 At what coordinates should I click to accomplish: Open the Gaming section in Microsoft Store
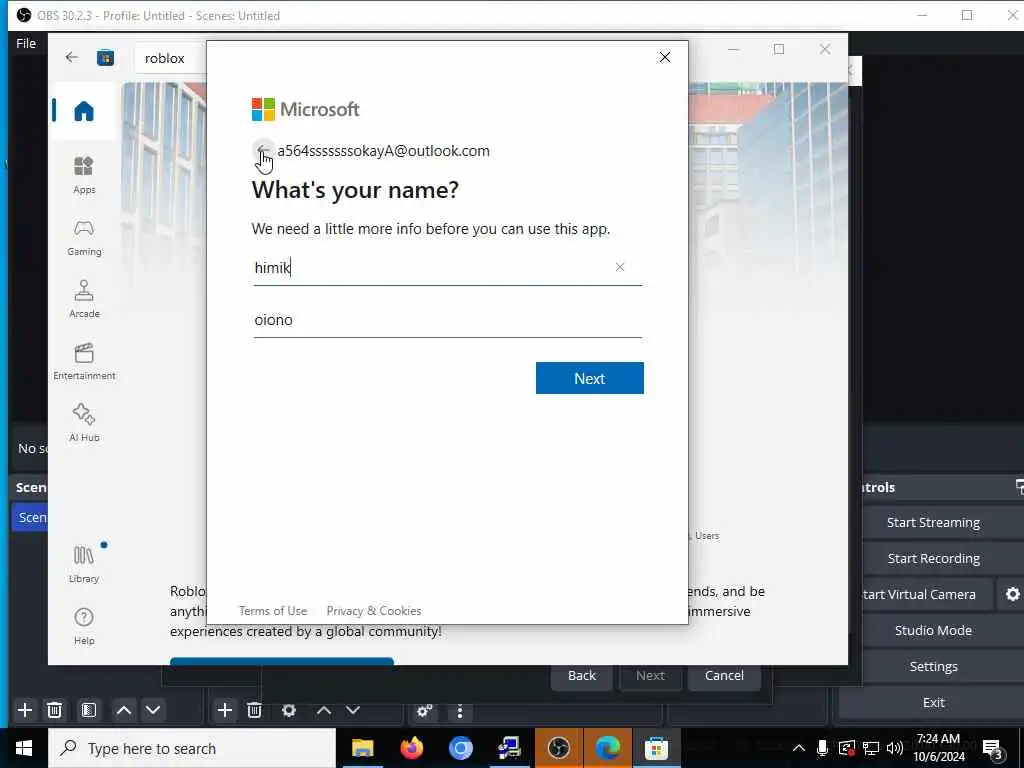point(84,237)
